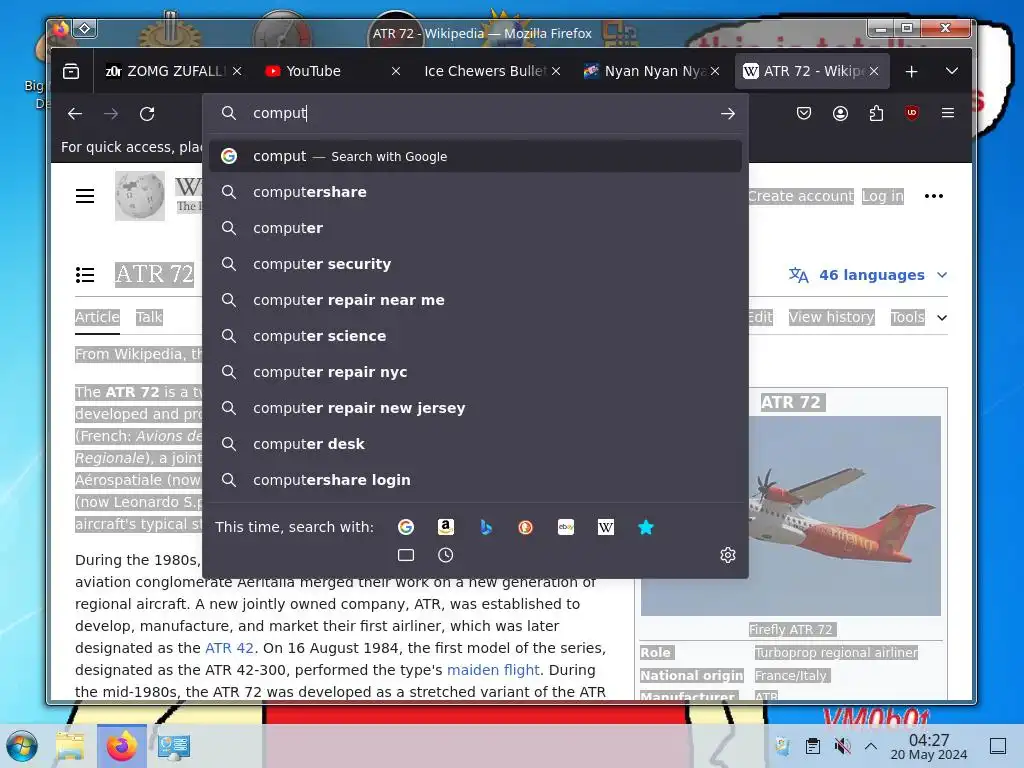Open the View history link

click(831, 317)
